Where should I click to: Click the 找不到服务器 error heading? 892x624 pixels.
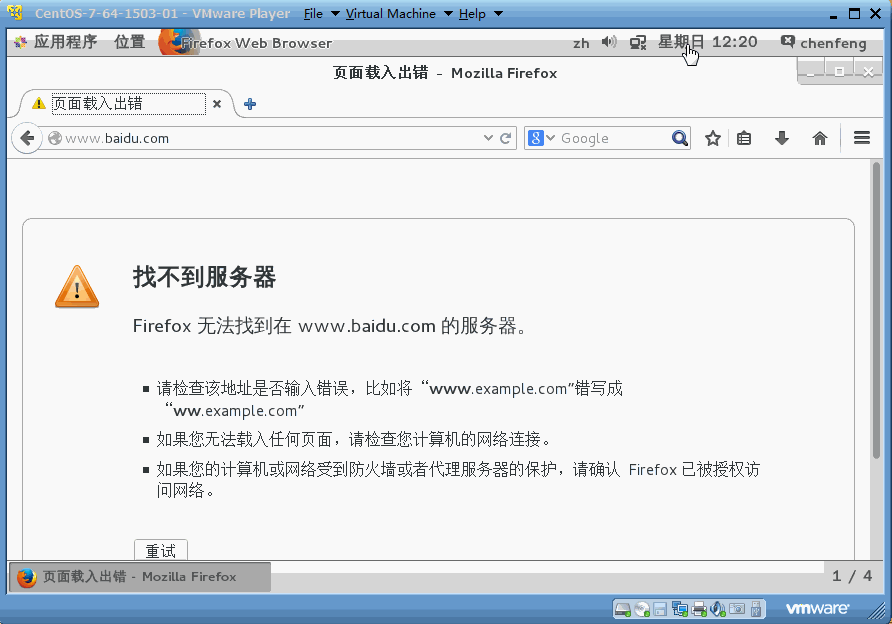pyautogui.click(x=204, y=278)
